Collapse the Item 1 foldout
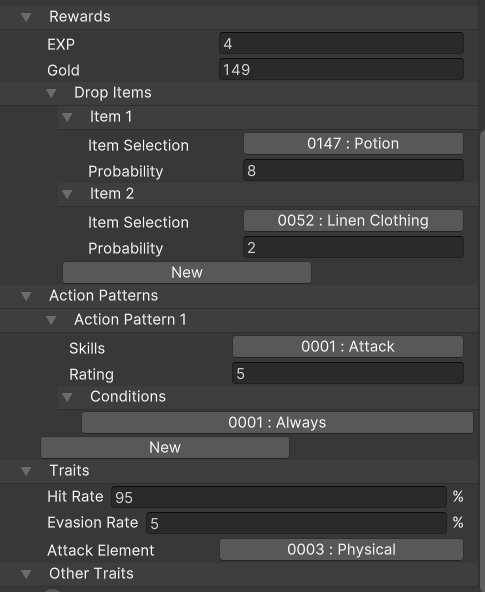The height and width of the screenshot is (592, 485). click(67, 117)
